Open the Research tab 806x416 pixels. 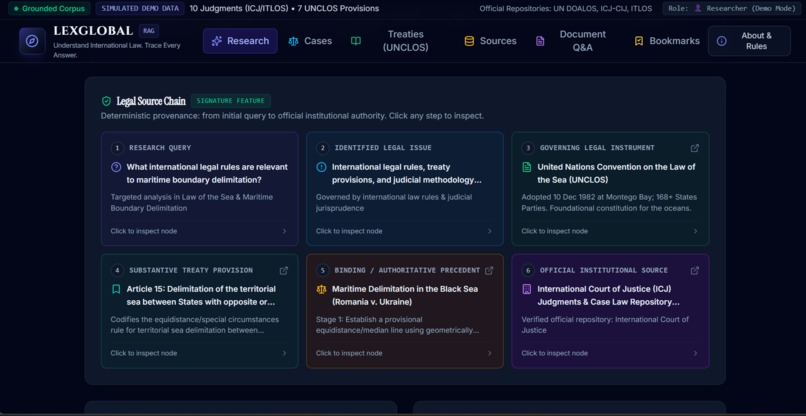[240, 41]
